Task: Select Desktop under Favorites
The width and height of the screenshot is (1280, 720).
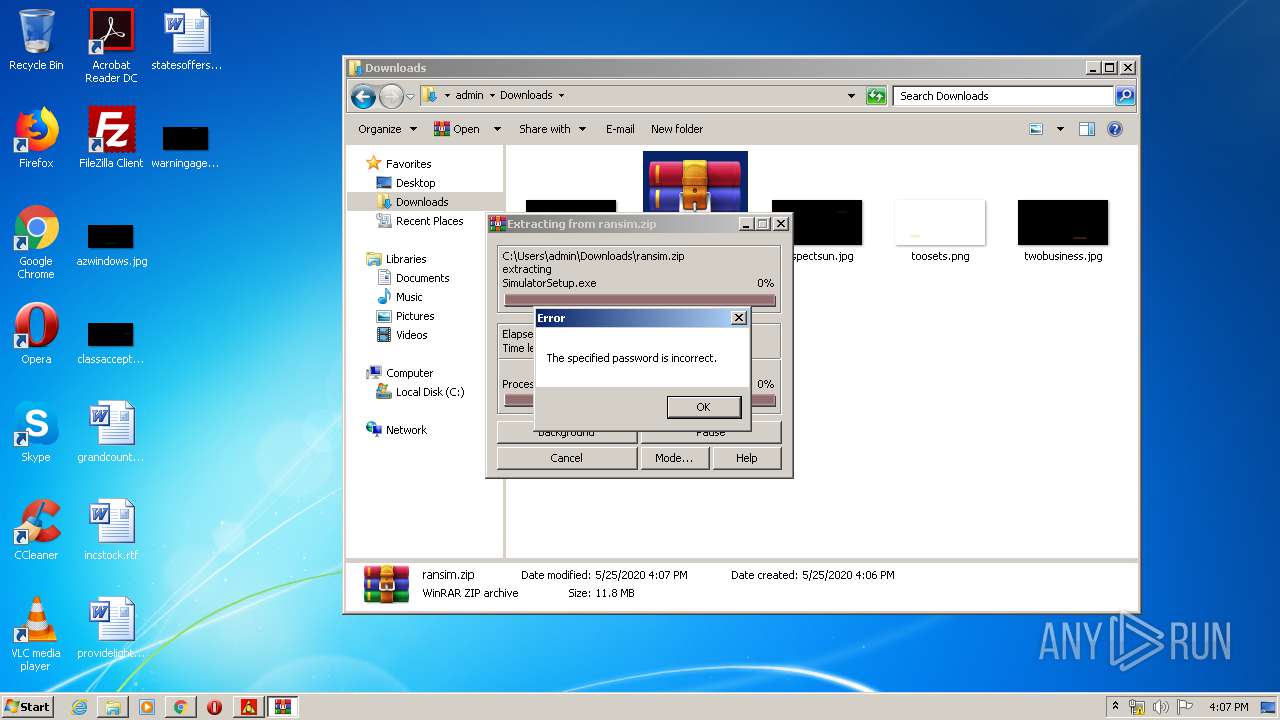Action: point(415,183)
